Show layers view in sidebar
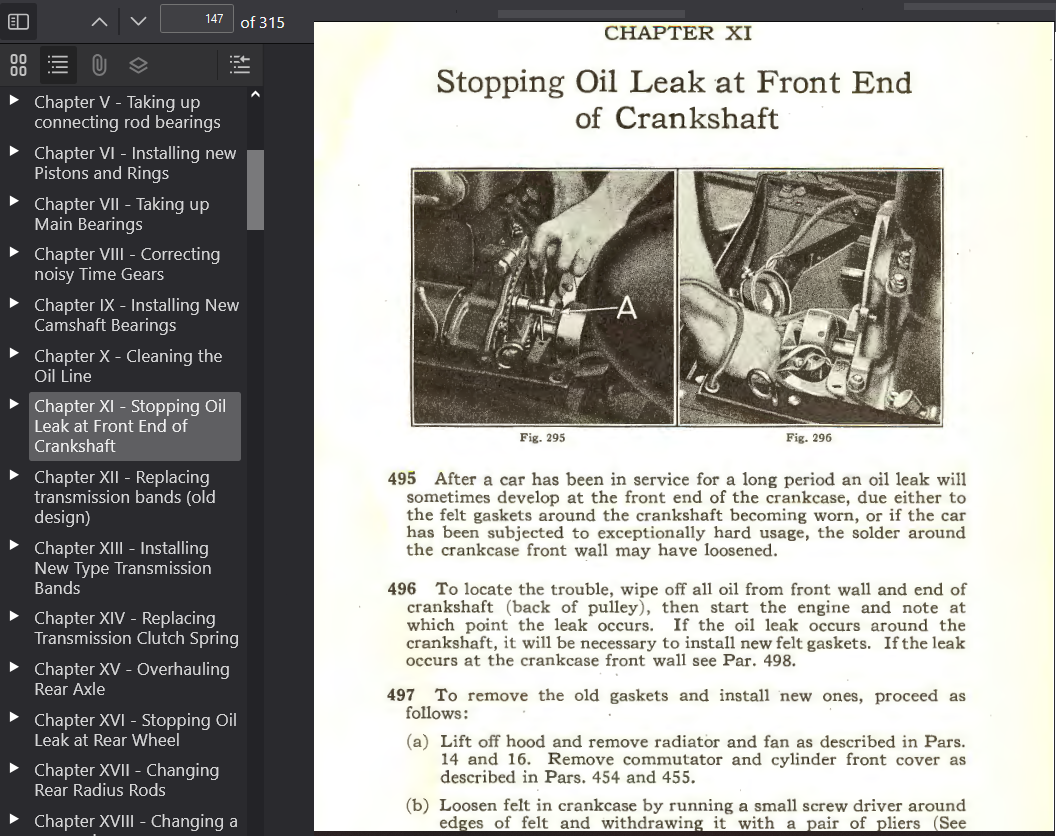Image resolution: width=1056 pixels, height=836 pixels. pyautogui.click(x=139, y=65)
